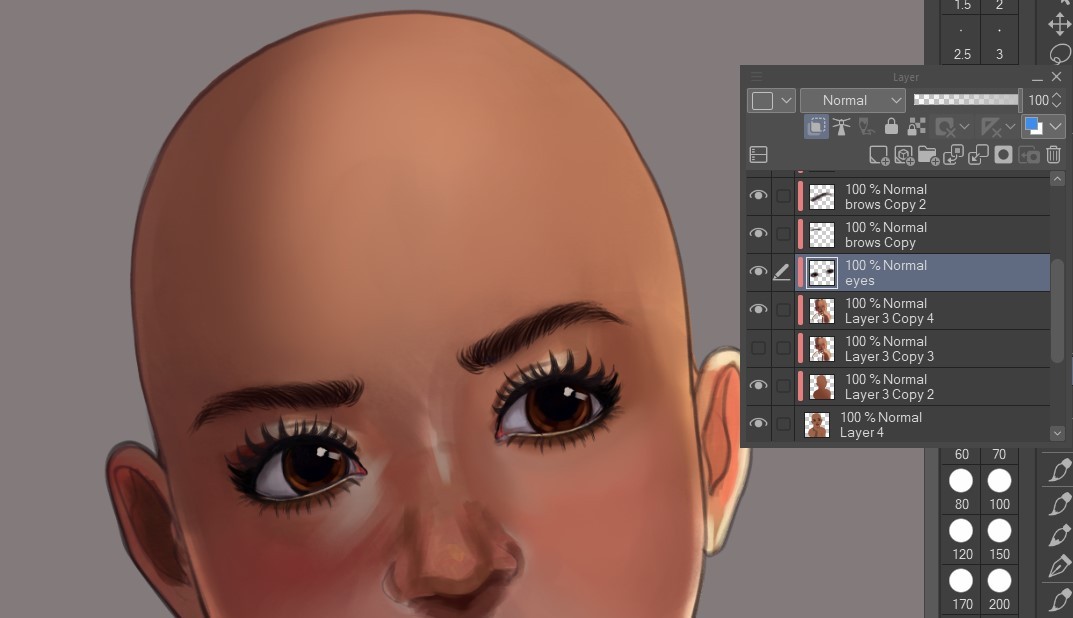Viewport: 1073px width, 618px height.
Task: Show the hidden Layer 3 Copy 3
Action: click(758, 348)
